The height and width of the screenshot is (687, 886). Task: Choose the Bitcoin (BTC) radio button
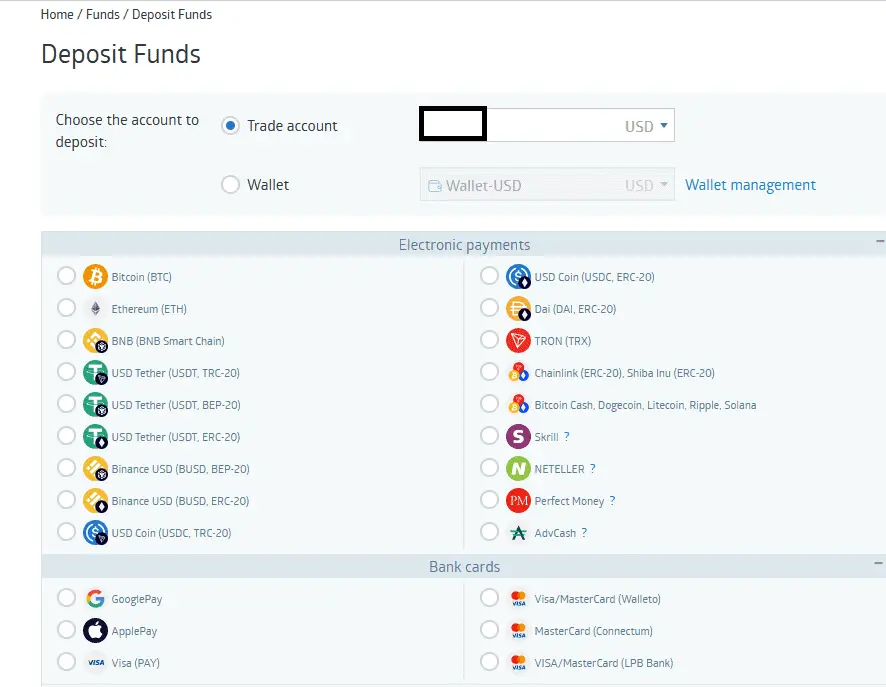tap(66, 276)
